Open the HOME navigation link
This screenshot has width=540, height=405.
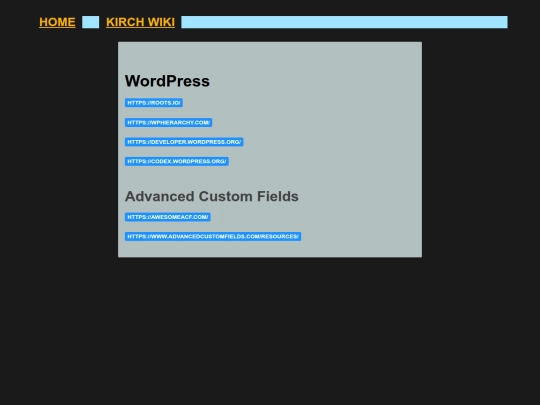coord(57,22)
